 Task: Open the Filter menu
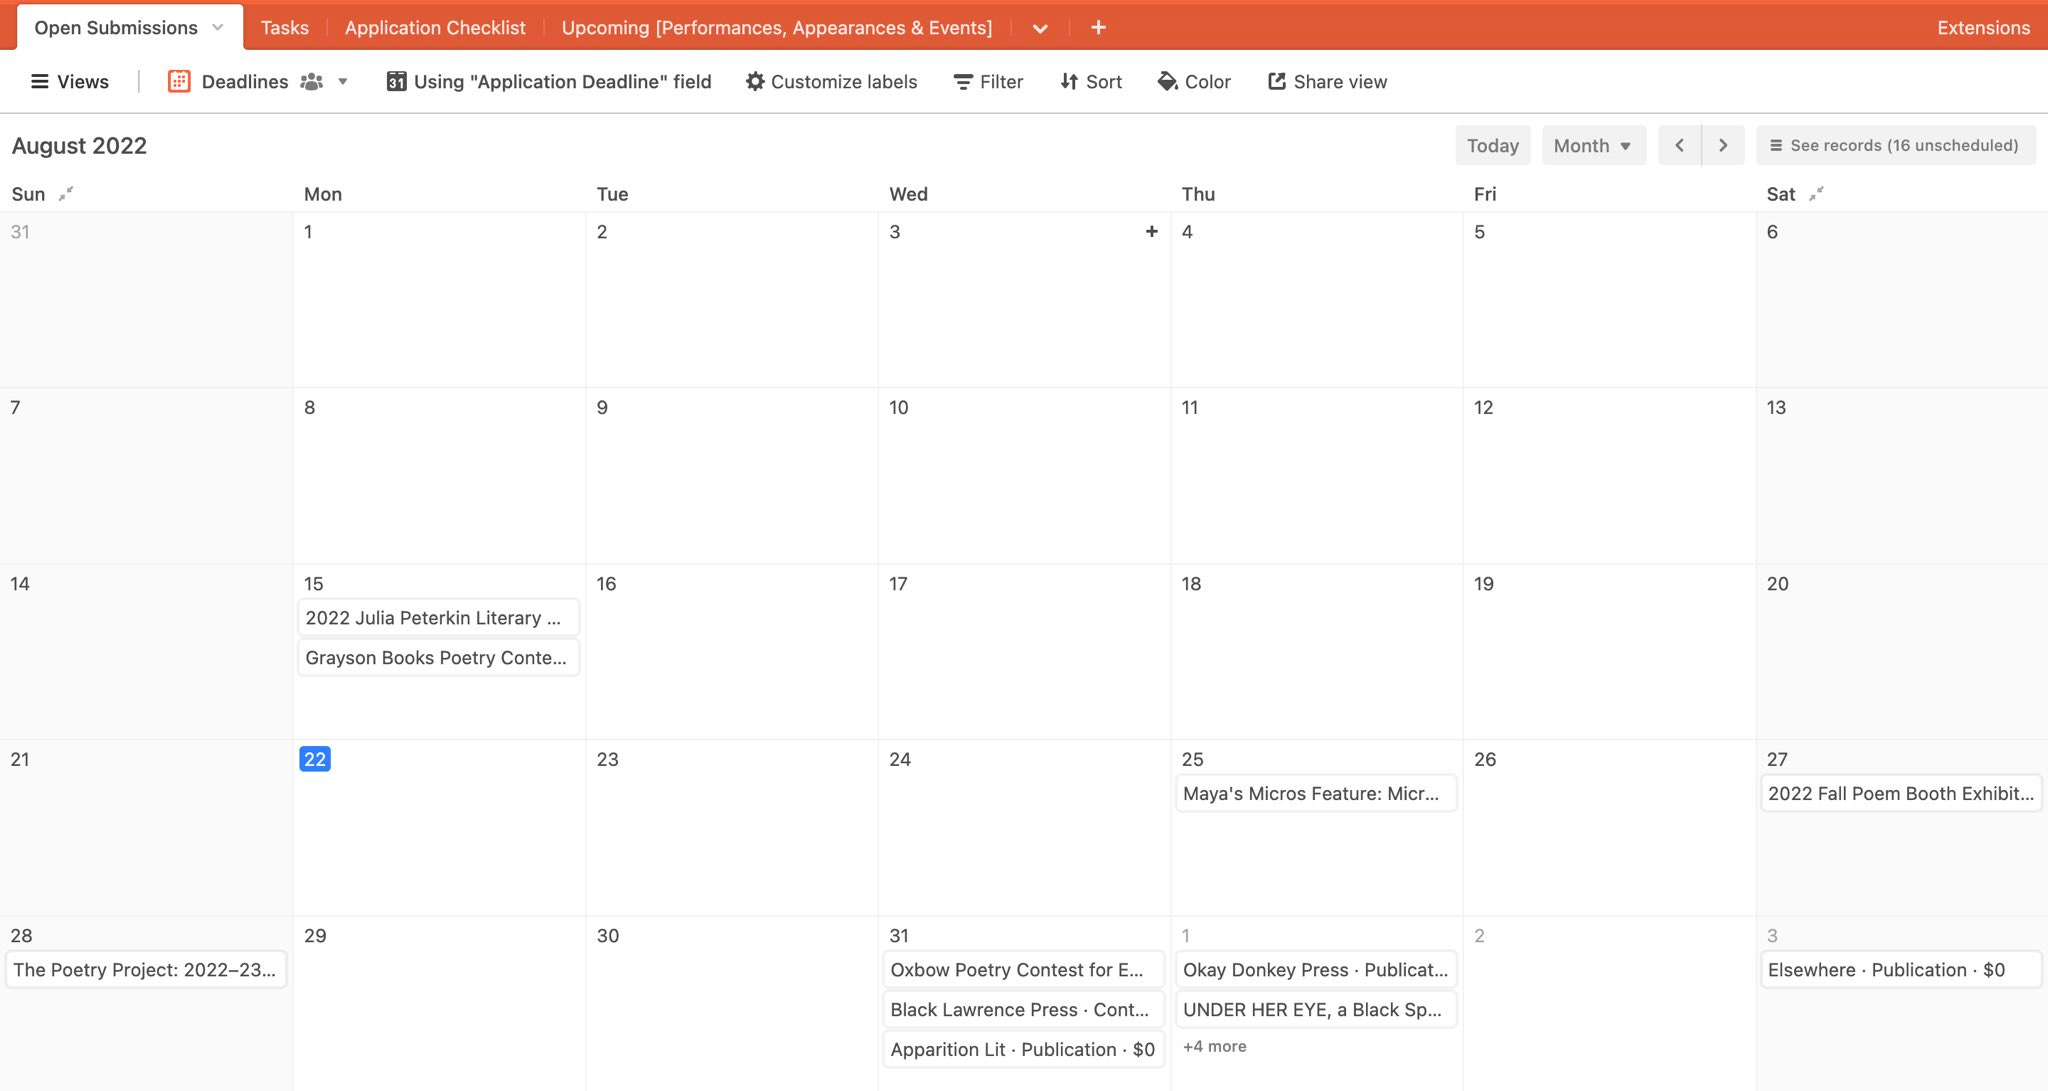tap(988, 82)
